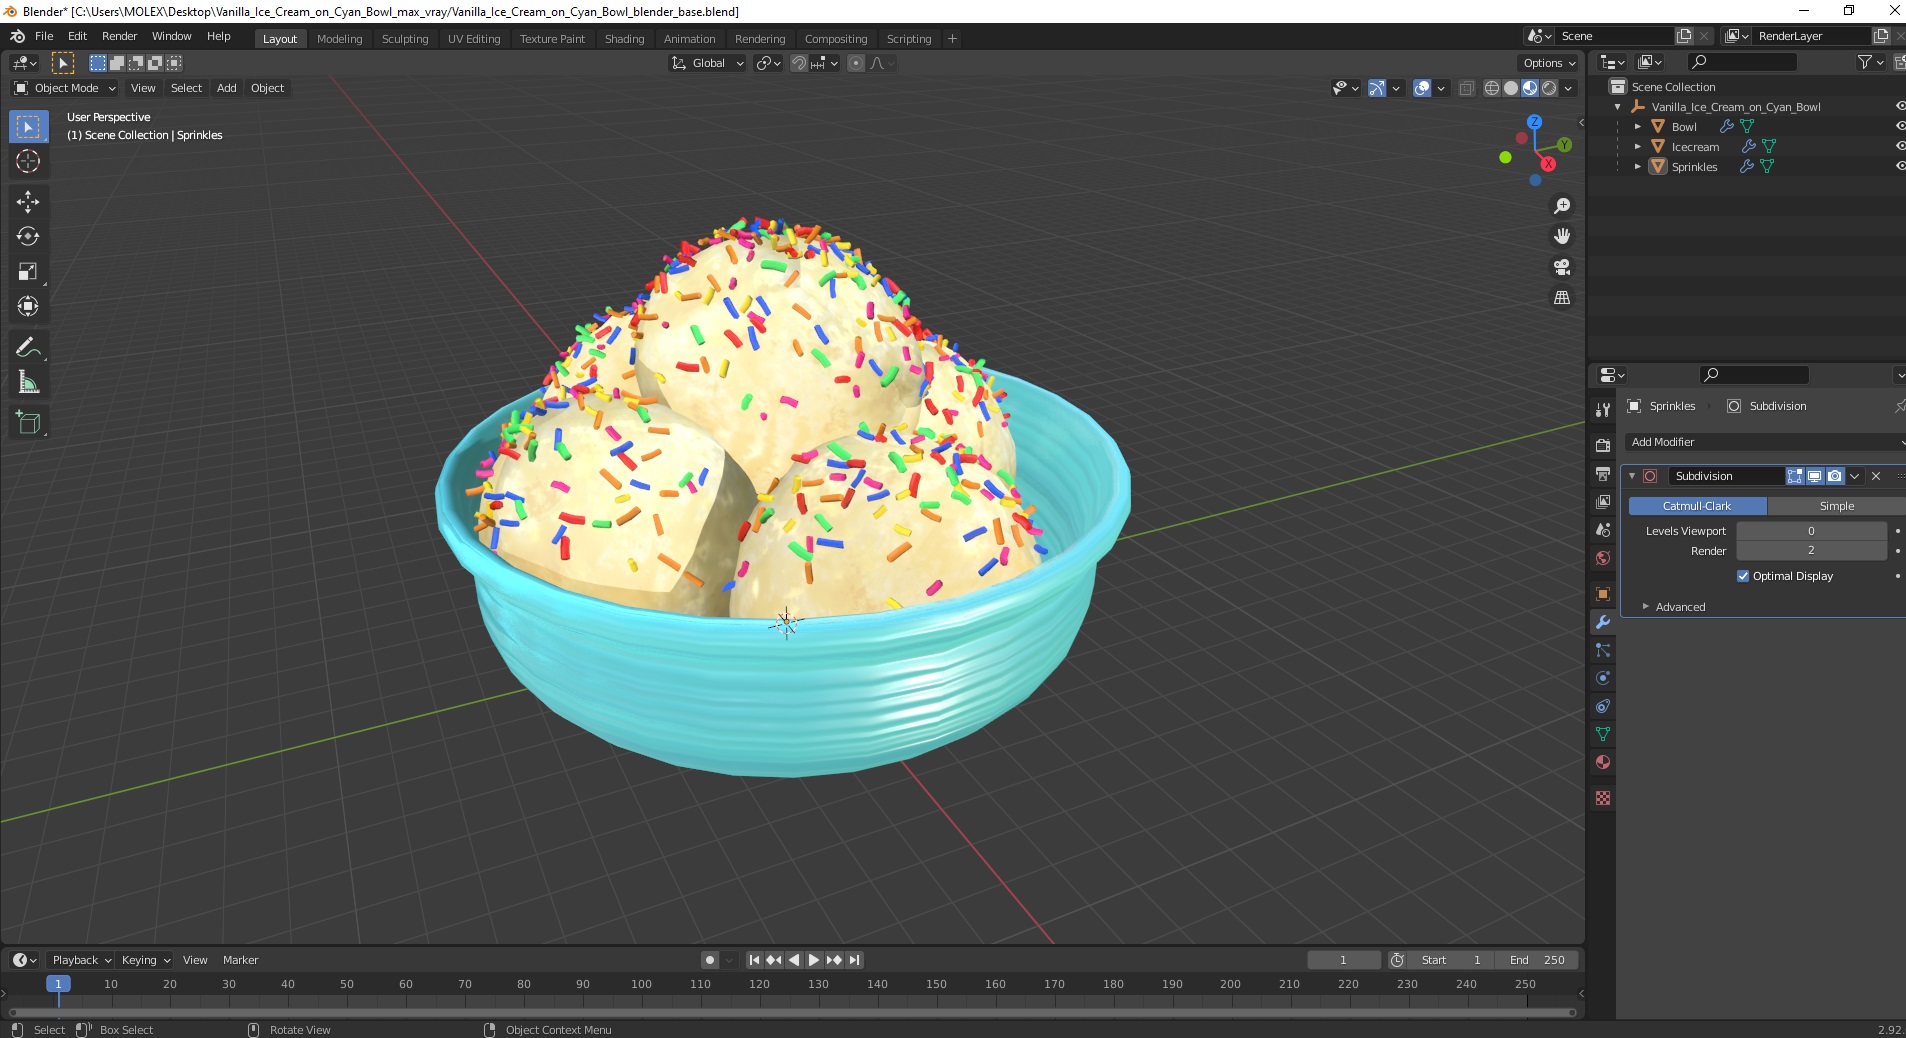Toggle modifier Edit Mode display button

[1795, 476]
